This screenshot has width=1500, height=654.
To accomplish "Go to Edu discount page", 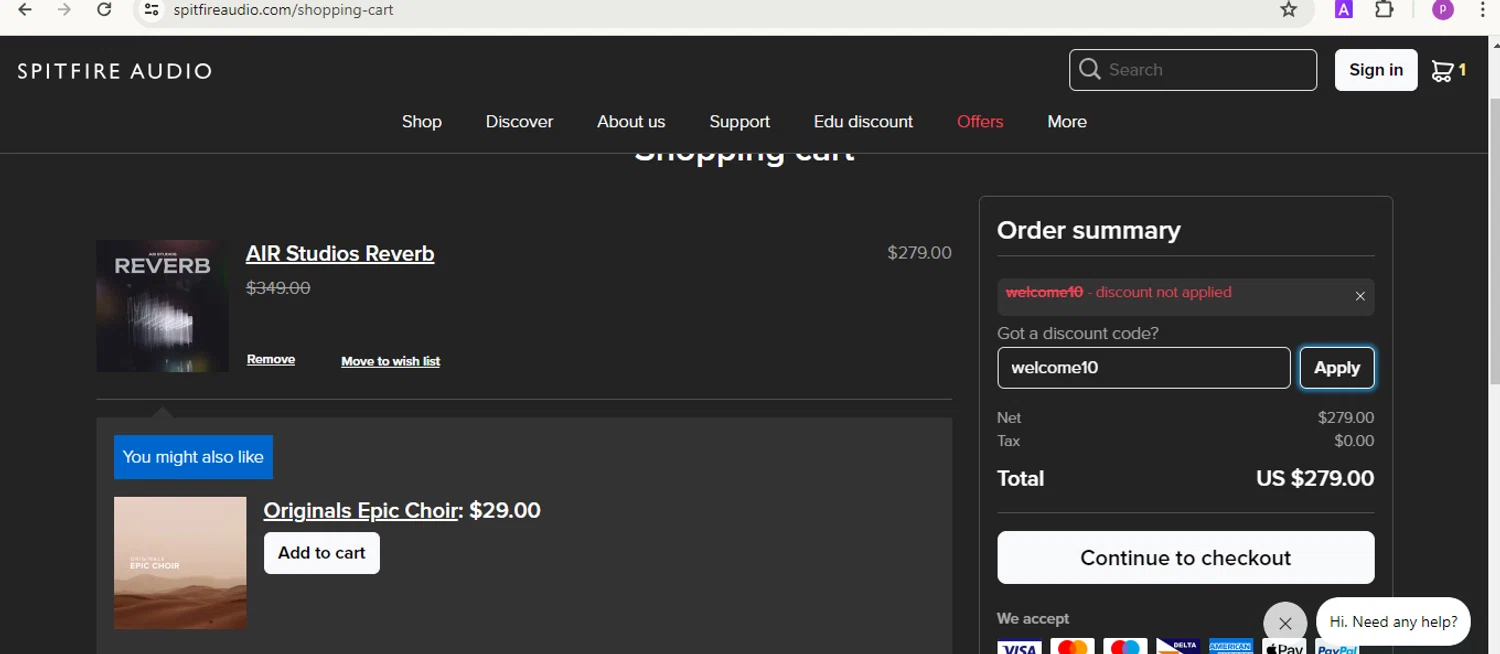I will 863,121.
